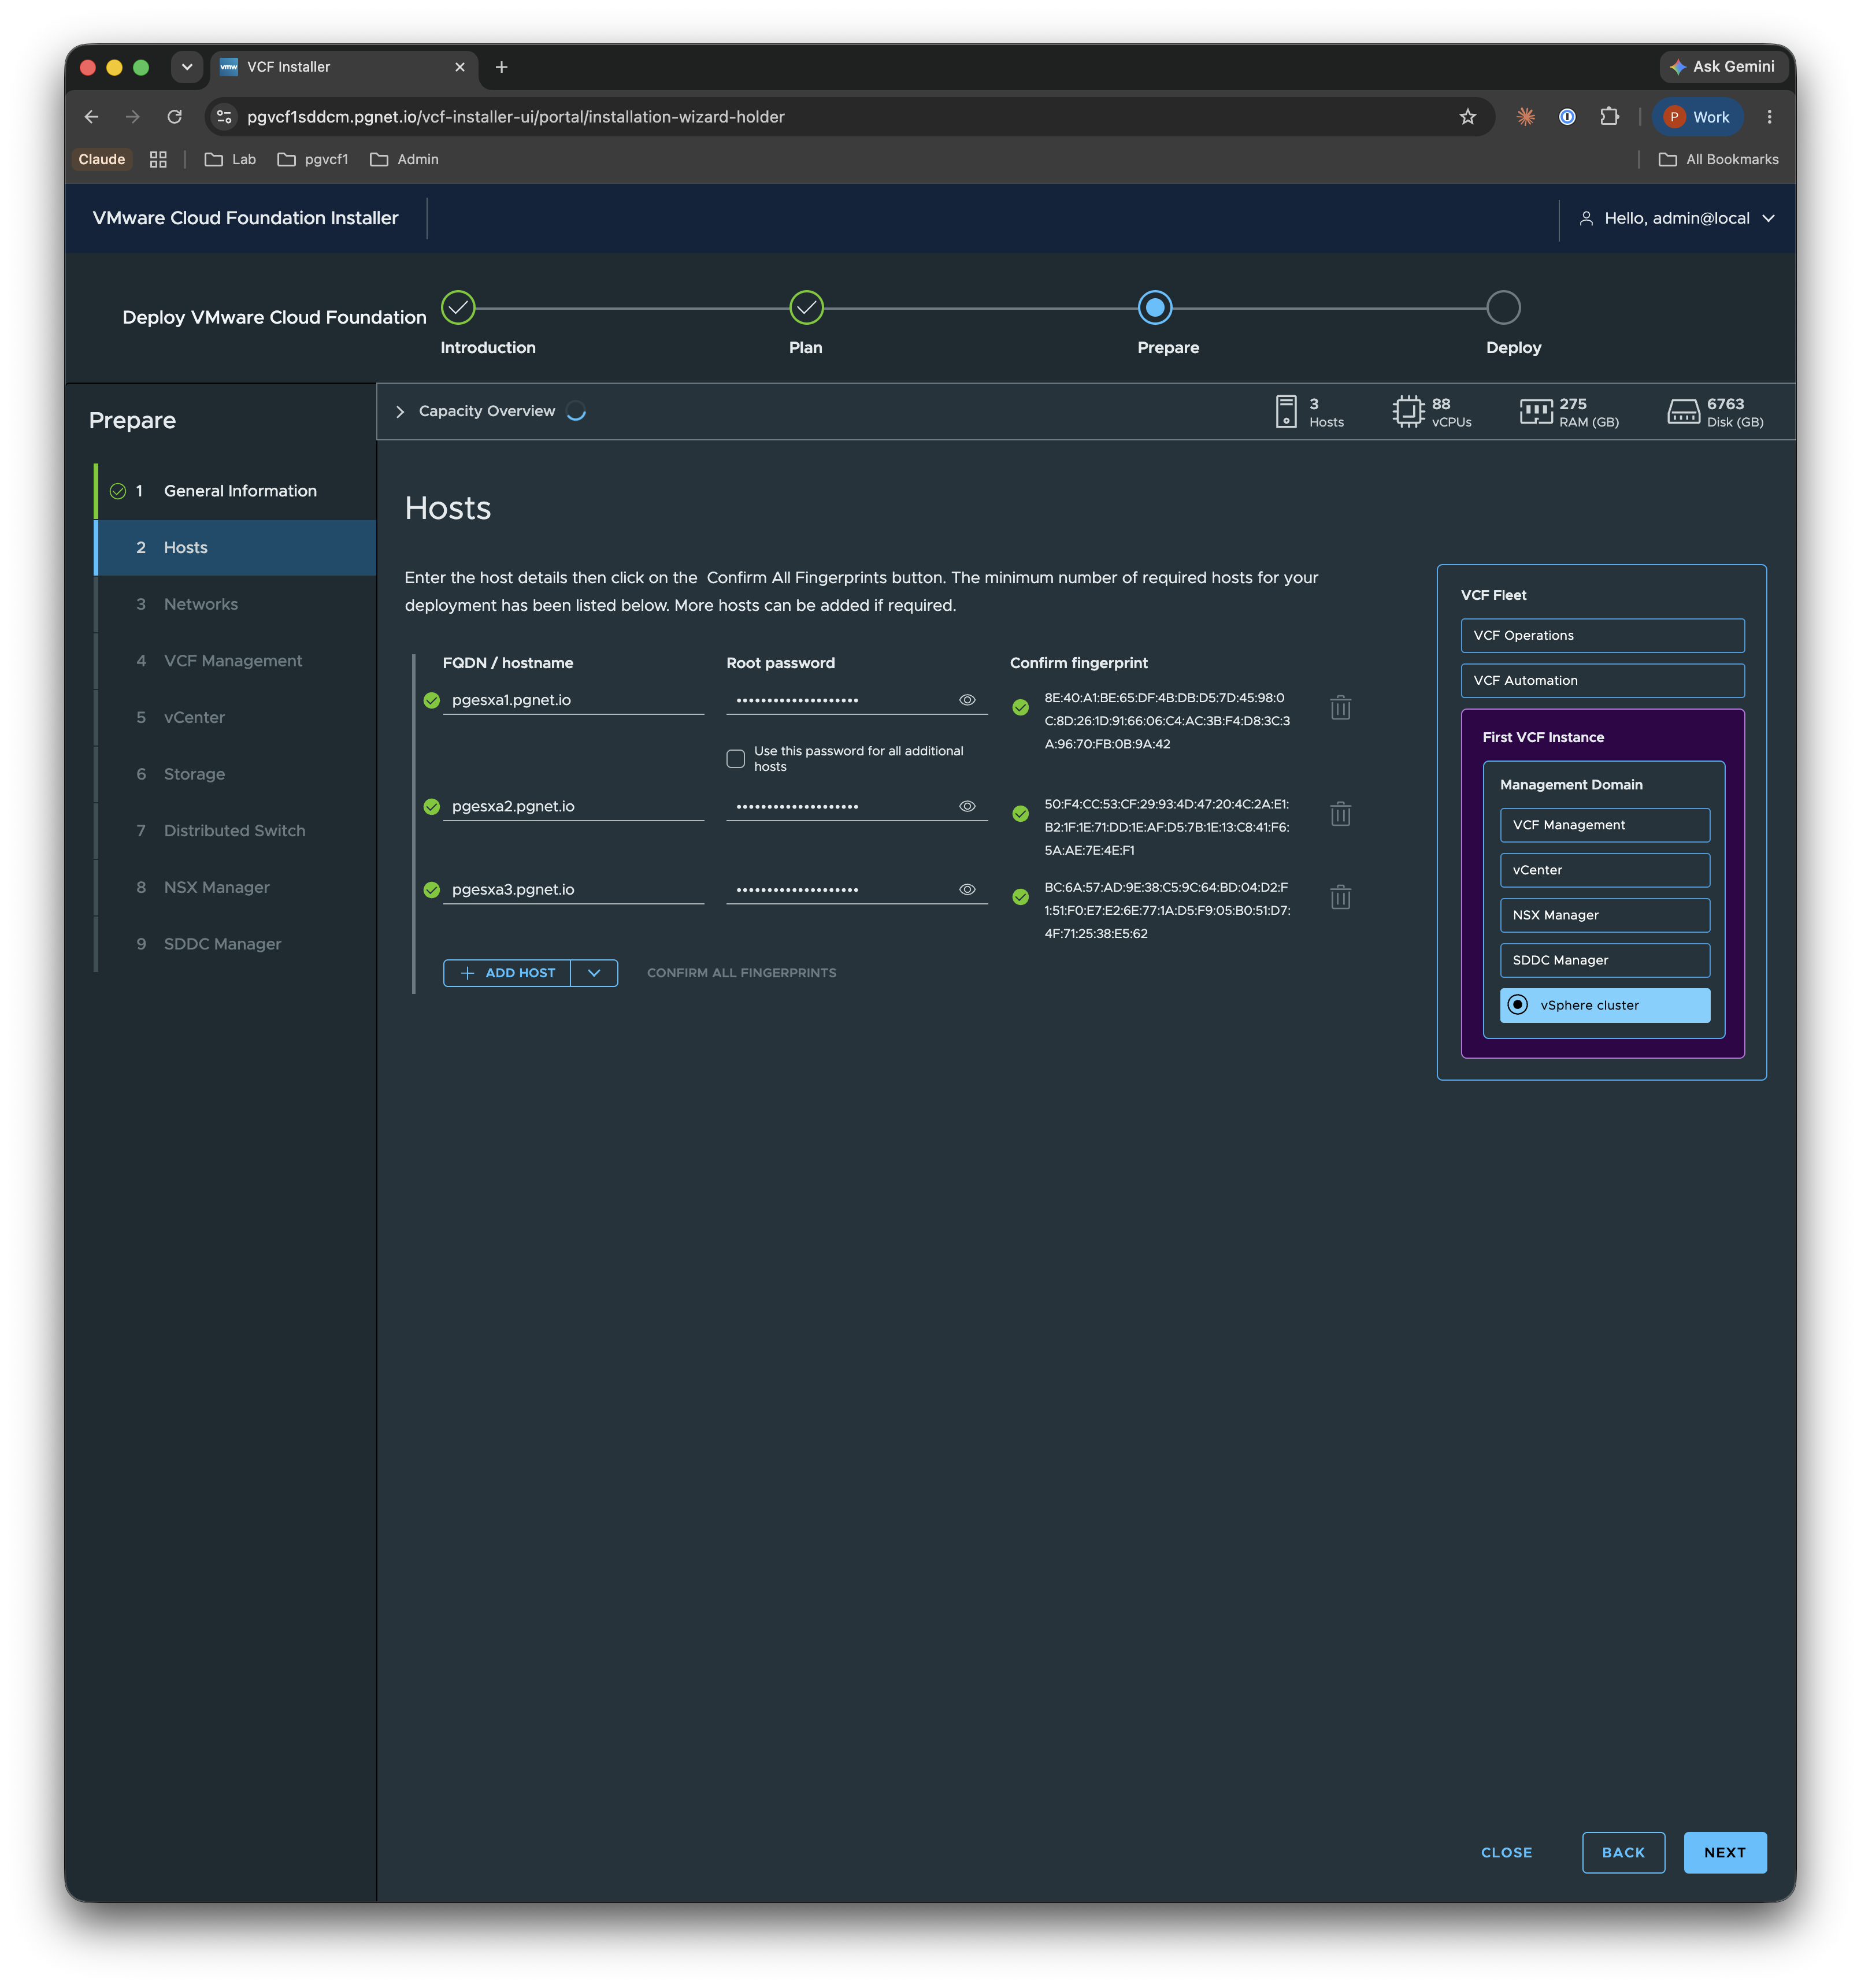Image resolution: width=1861 pixels, height=1988 pixels.
Task: Open the browser Extensions puzzle icon
Action: tap(1609, 117)
